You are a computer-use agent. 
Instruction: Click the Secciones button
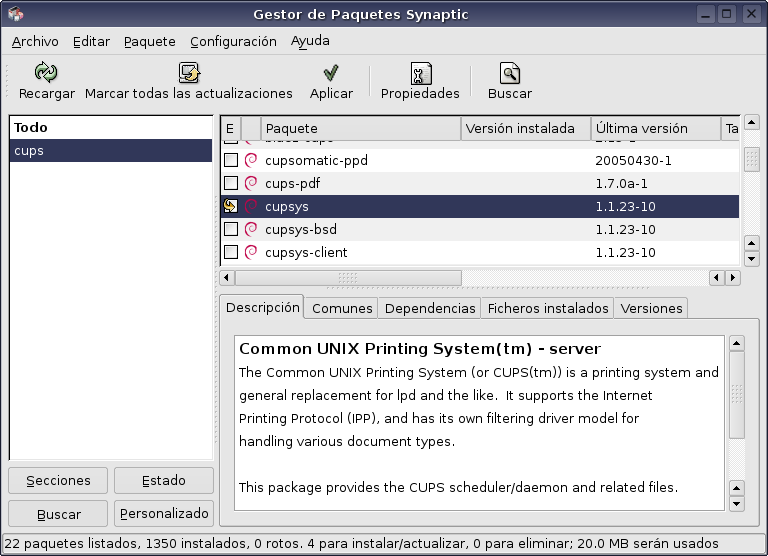(58, 481)
